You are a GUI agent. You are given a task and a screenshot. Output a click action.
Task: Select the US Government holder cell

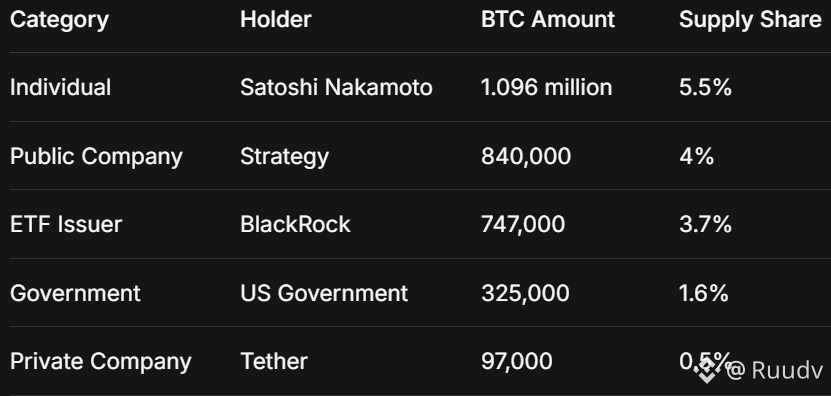tap(324, 293)
